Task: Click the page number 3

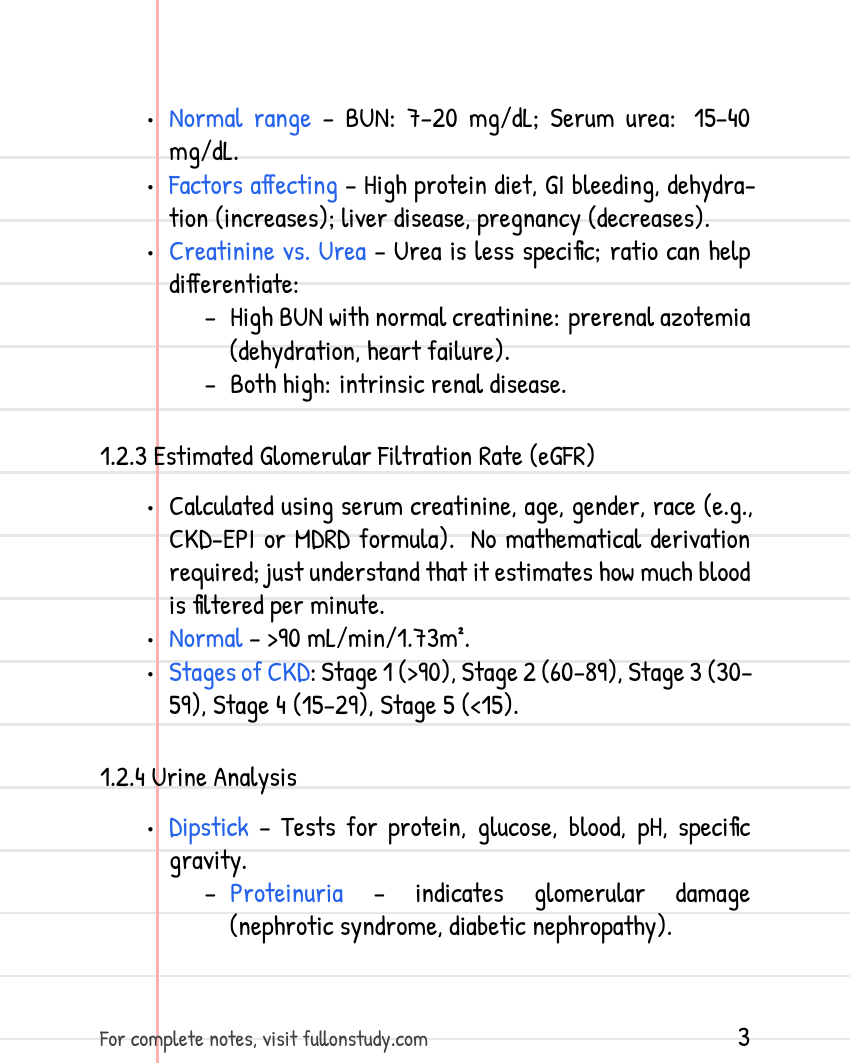Action: pos(744,1037)
